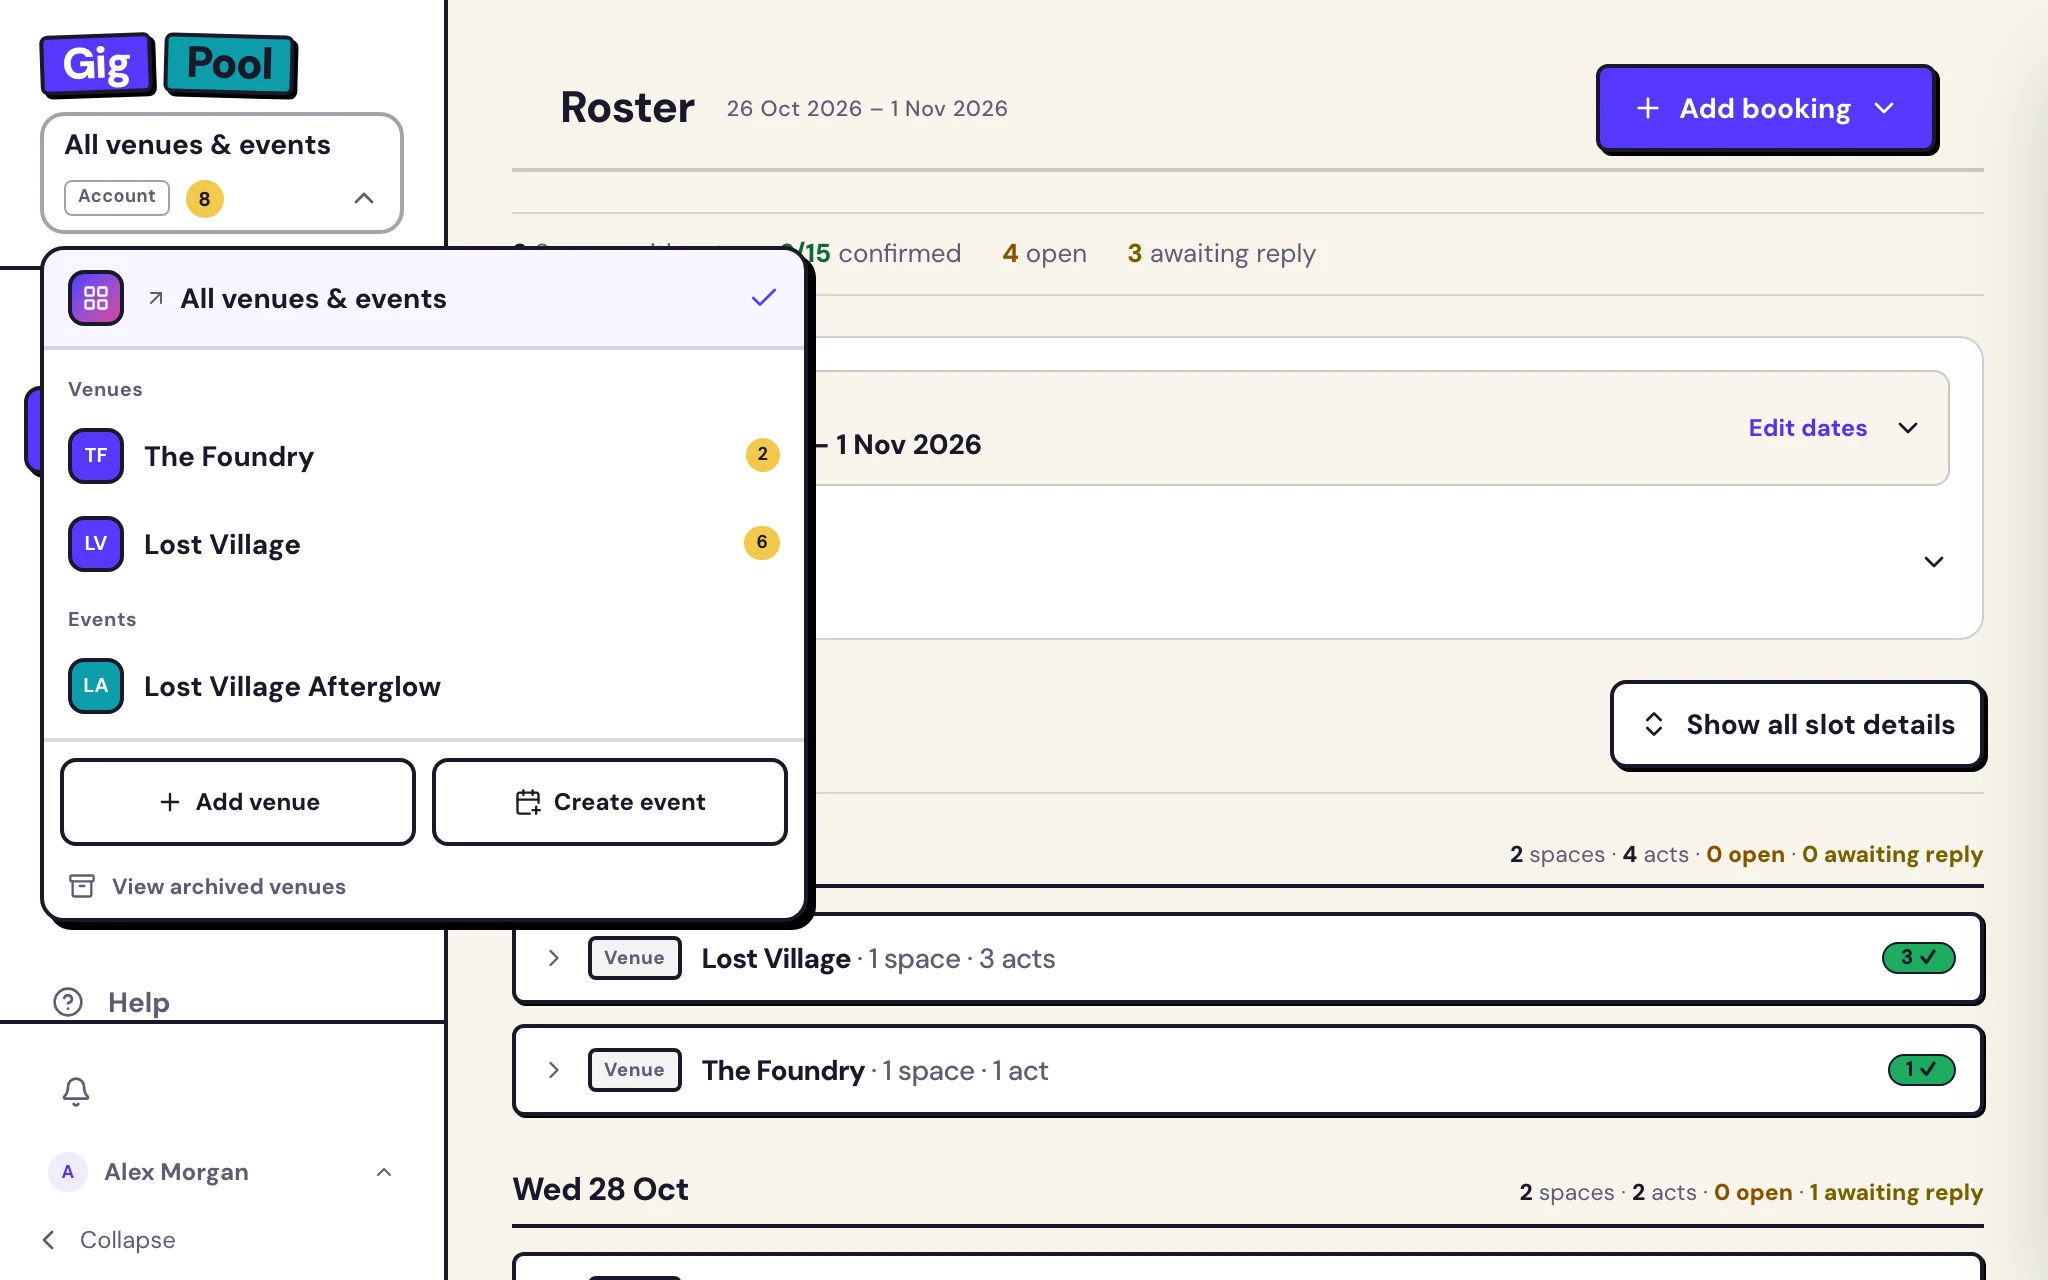The image size is (2048, 1280).
Task: Click the LA avatar icon
Action: click(96, 686)
